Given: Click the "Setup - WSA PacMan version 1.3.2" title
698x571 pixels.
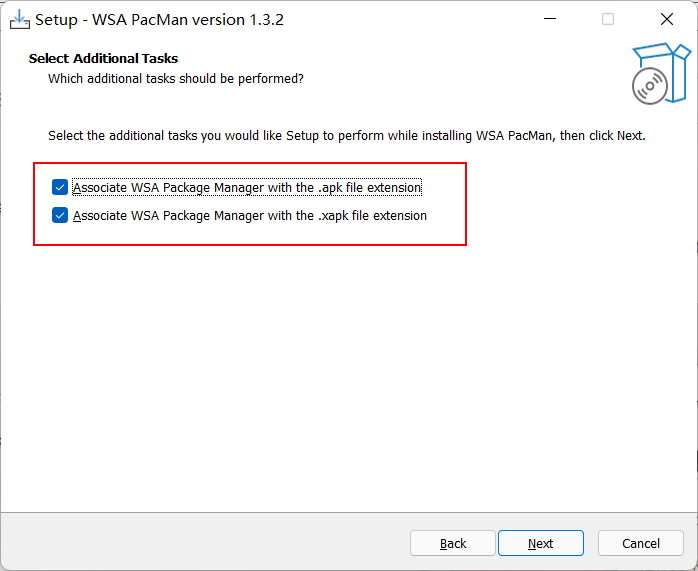Looking at the screenshot, I should click(x=160, y=20).
